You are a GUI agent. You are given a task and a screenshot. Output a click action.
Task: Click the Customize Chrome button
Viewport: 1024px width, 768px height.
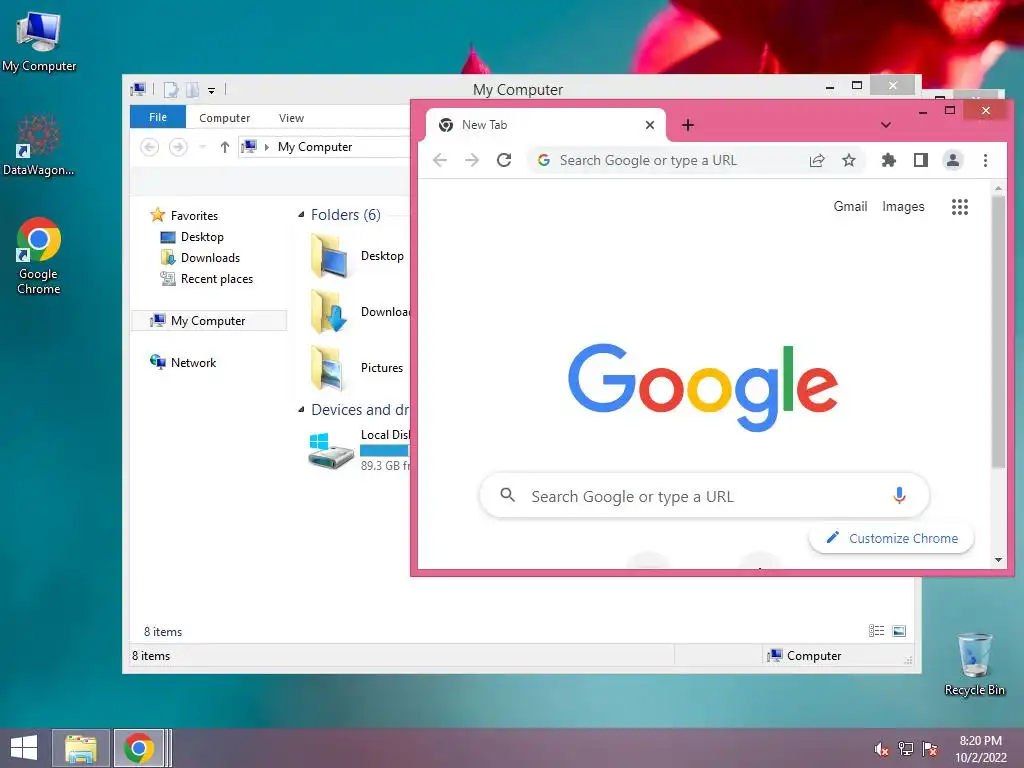coord(891,538)
